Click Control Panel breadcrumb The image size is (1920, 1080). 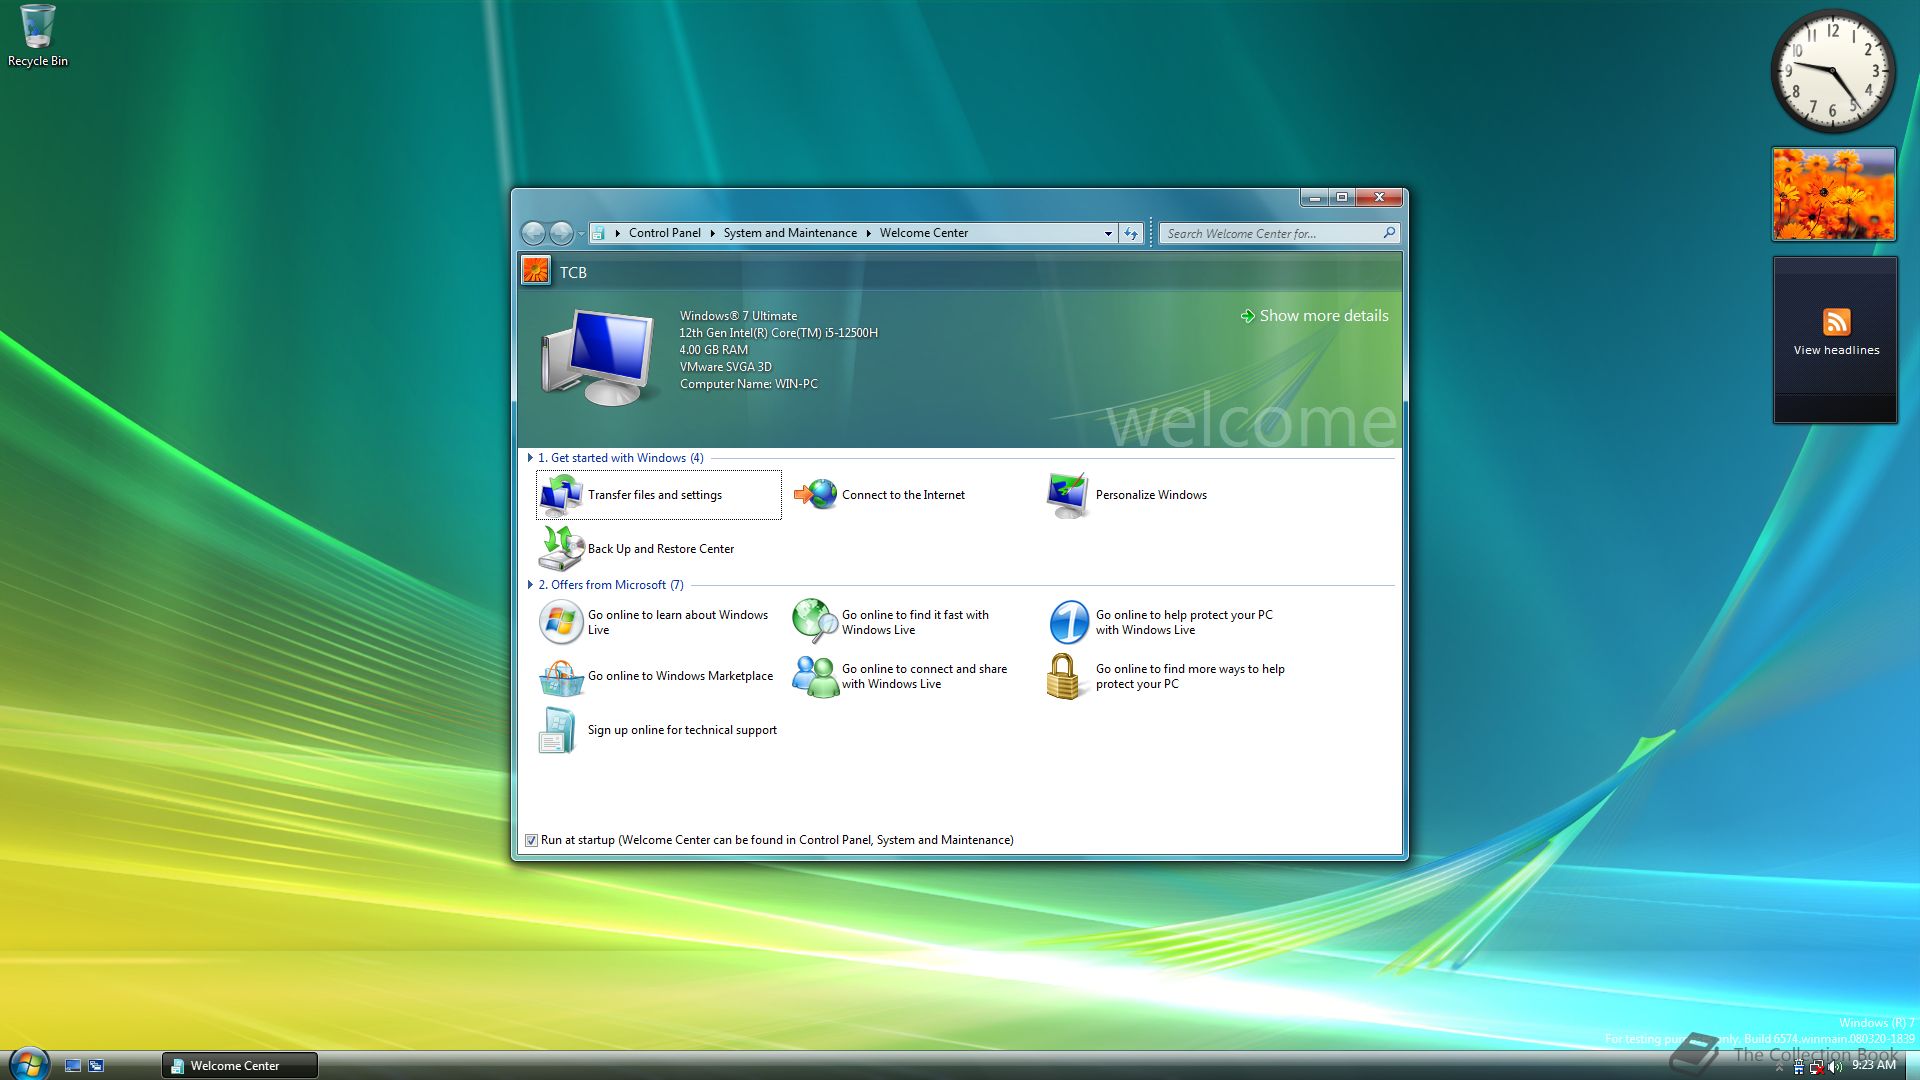coord(665,233)
